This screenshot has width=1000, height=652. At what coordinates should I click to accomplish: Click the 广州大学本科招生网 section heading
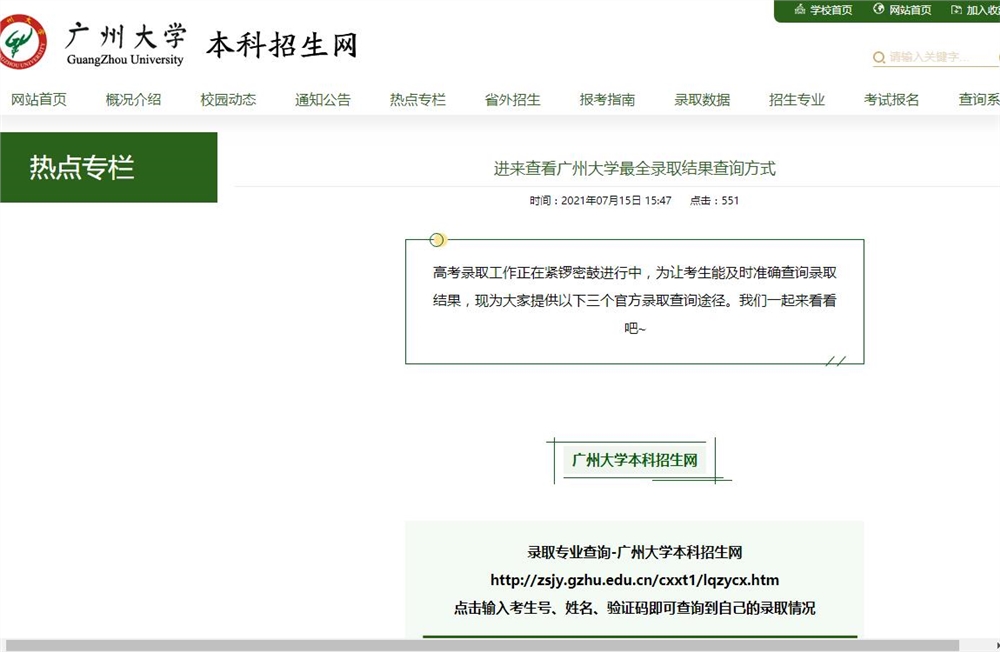tap(635, 460)
